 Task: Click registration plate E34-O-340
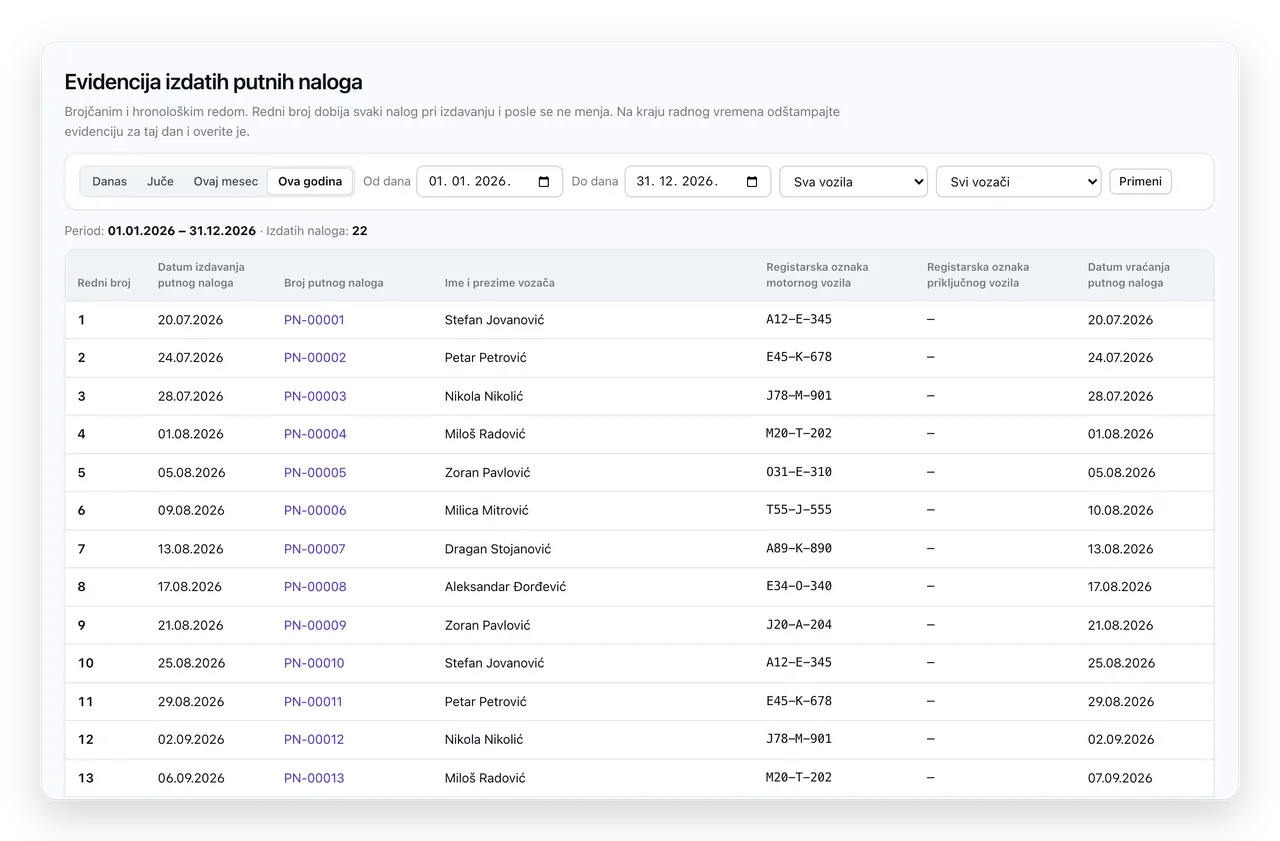point(799,587)
